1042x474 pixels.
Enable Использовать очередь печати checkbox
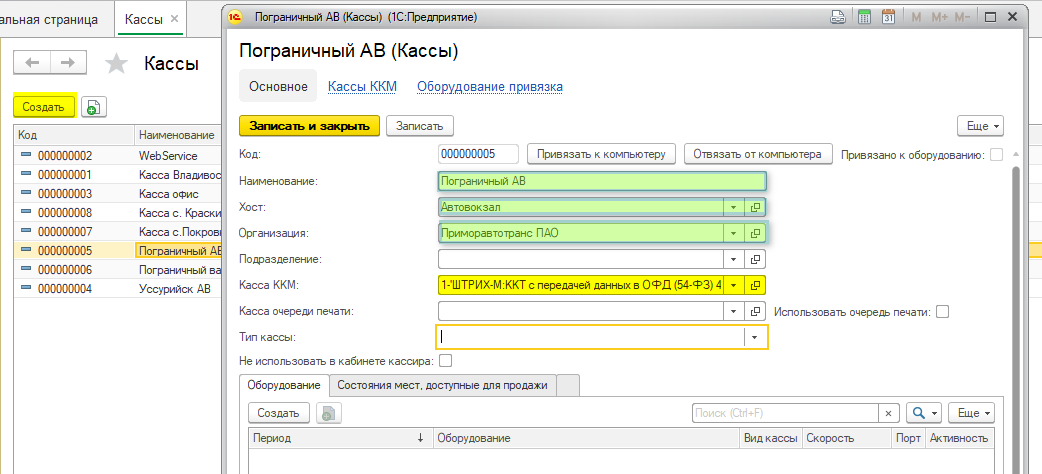942,311
